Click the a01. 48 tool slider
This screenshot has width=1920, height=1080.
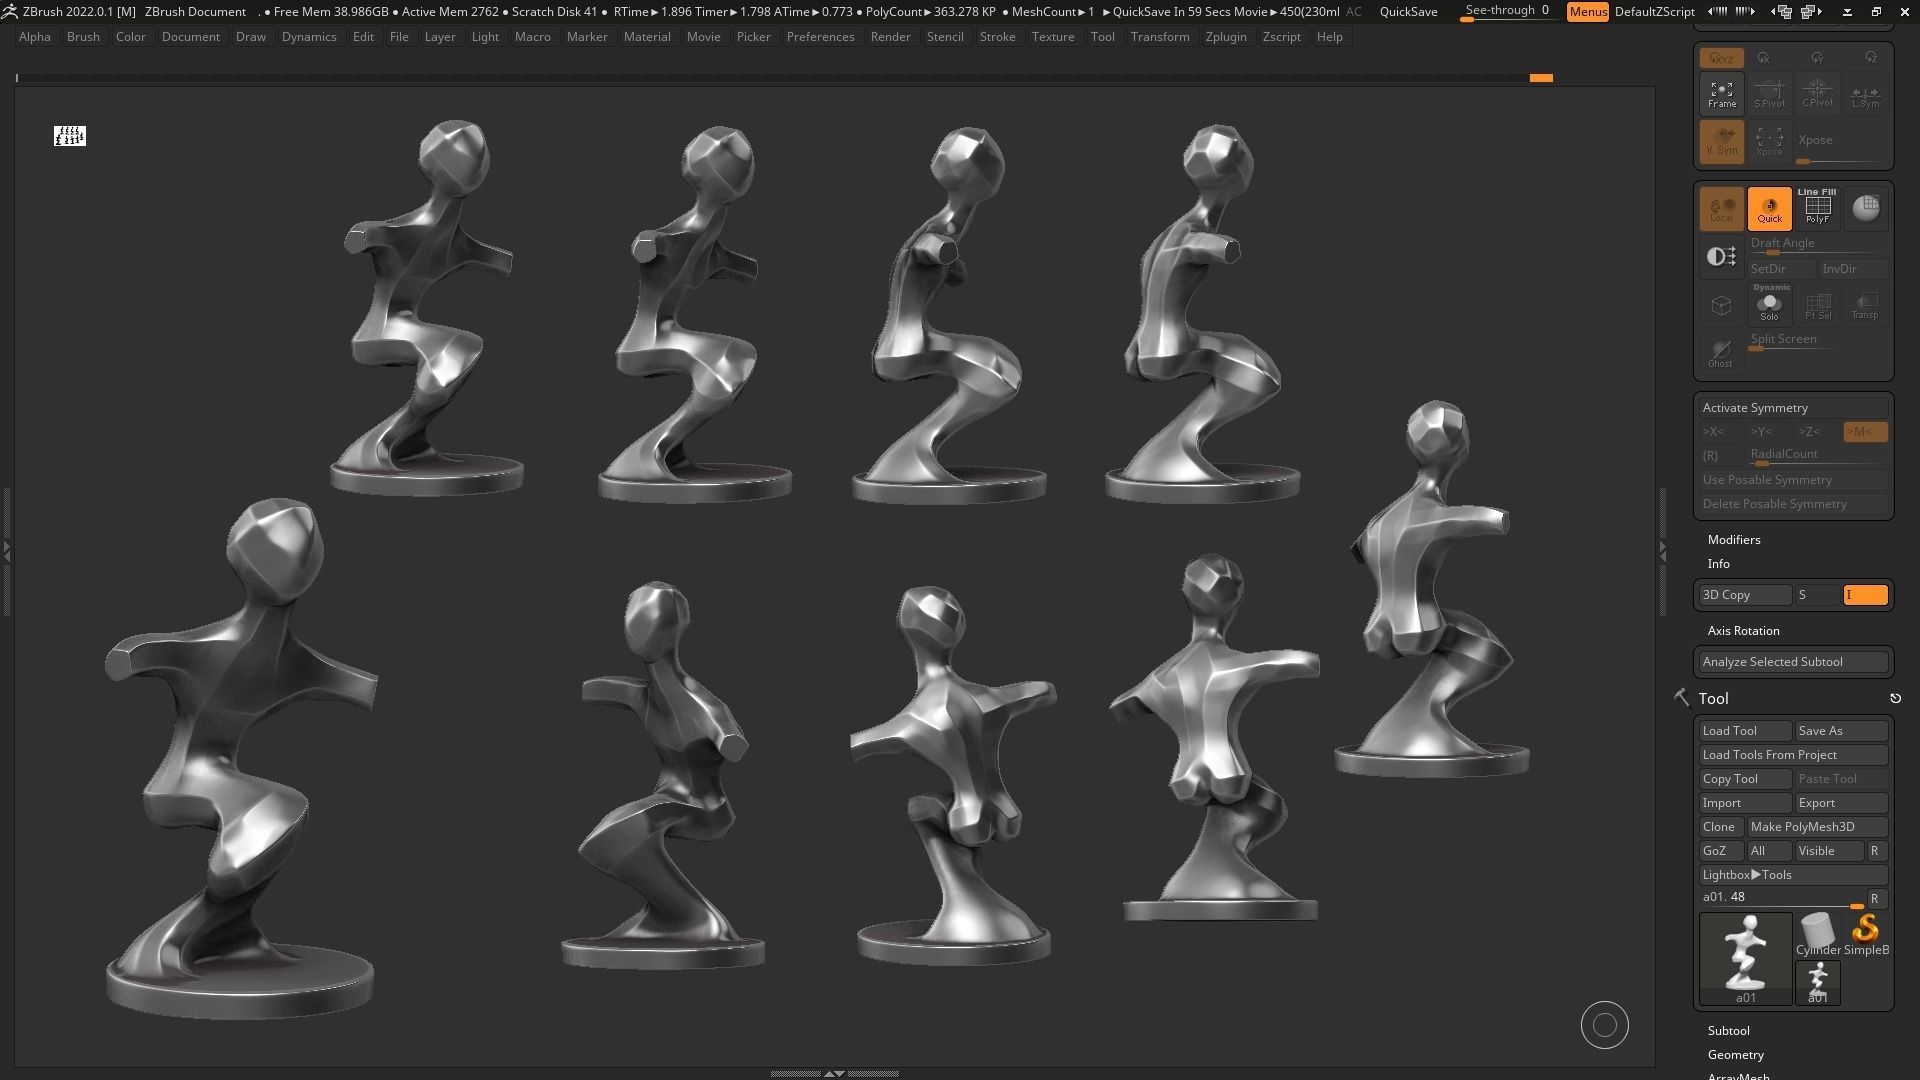(x=1781, y=898)
